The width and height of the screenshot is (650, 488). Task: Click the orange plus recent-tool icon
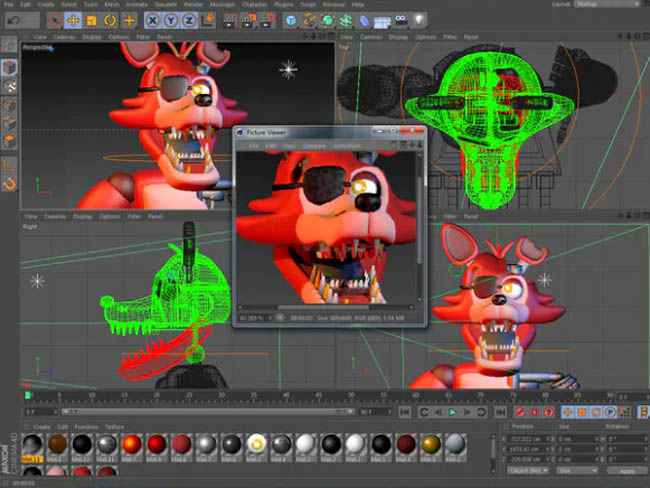(x=129, y=20)
